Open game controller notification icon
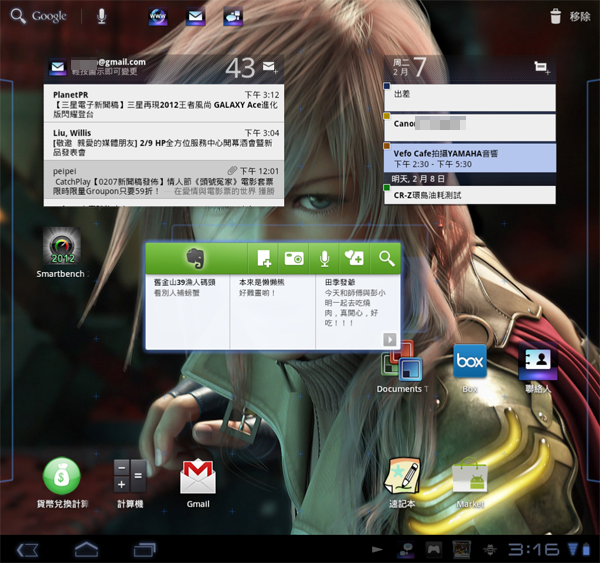The image size is (600, 563). 433,550
